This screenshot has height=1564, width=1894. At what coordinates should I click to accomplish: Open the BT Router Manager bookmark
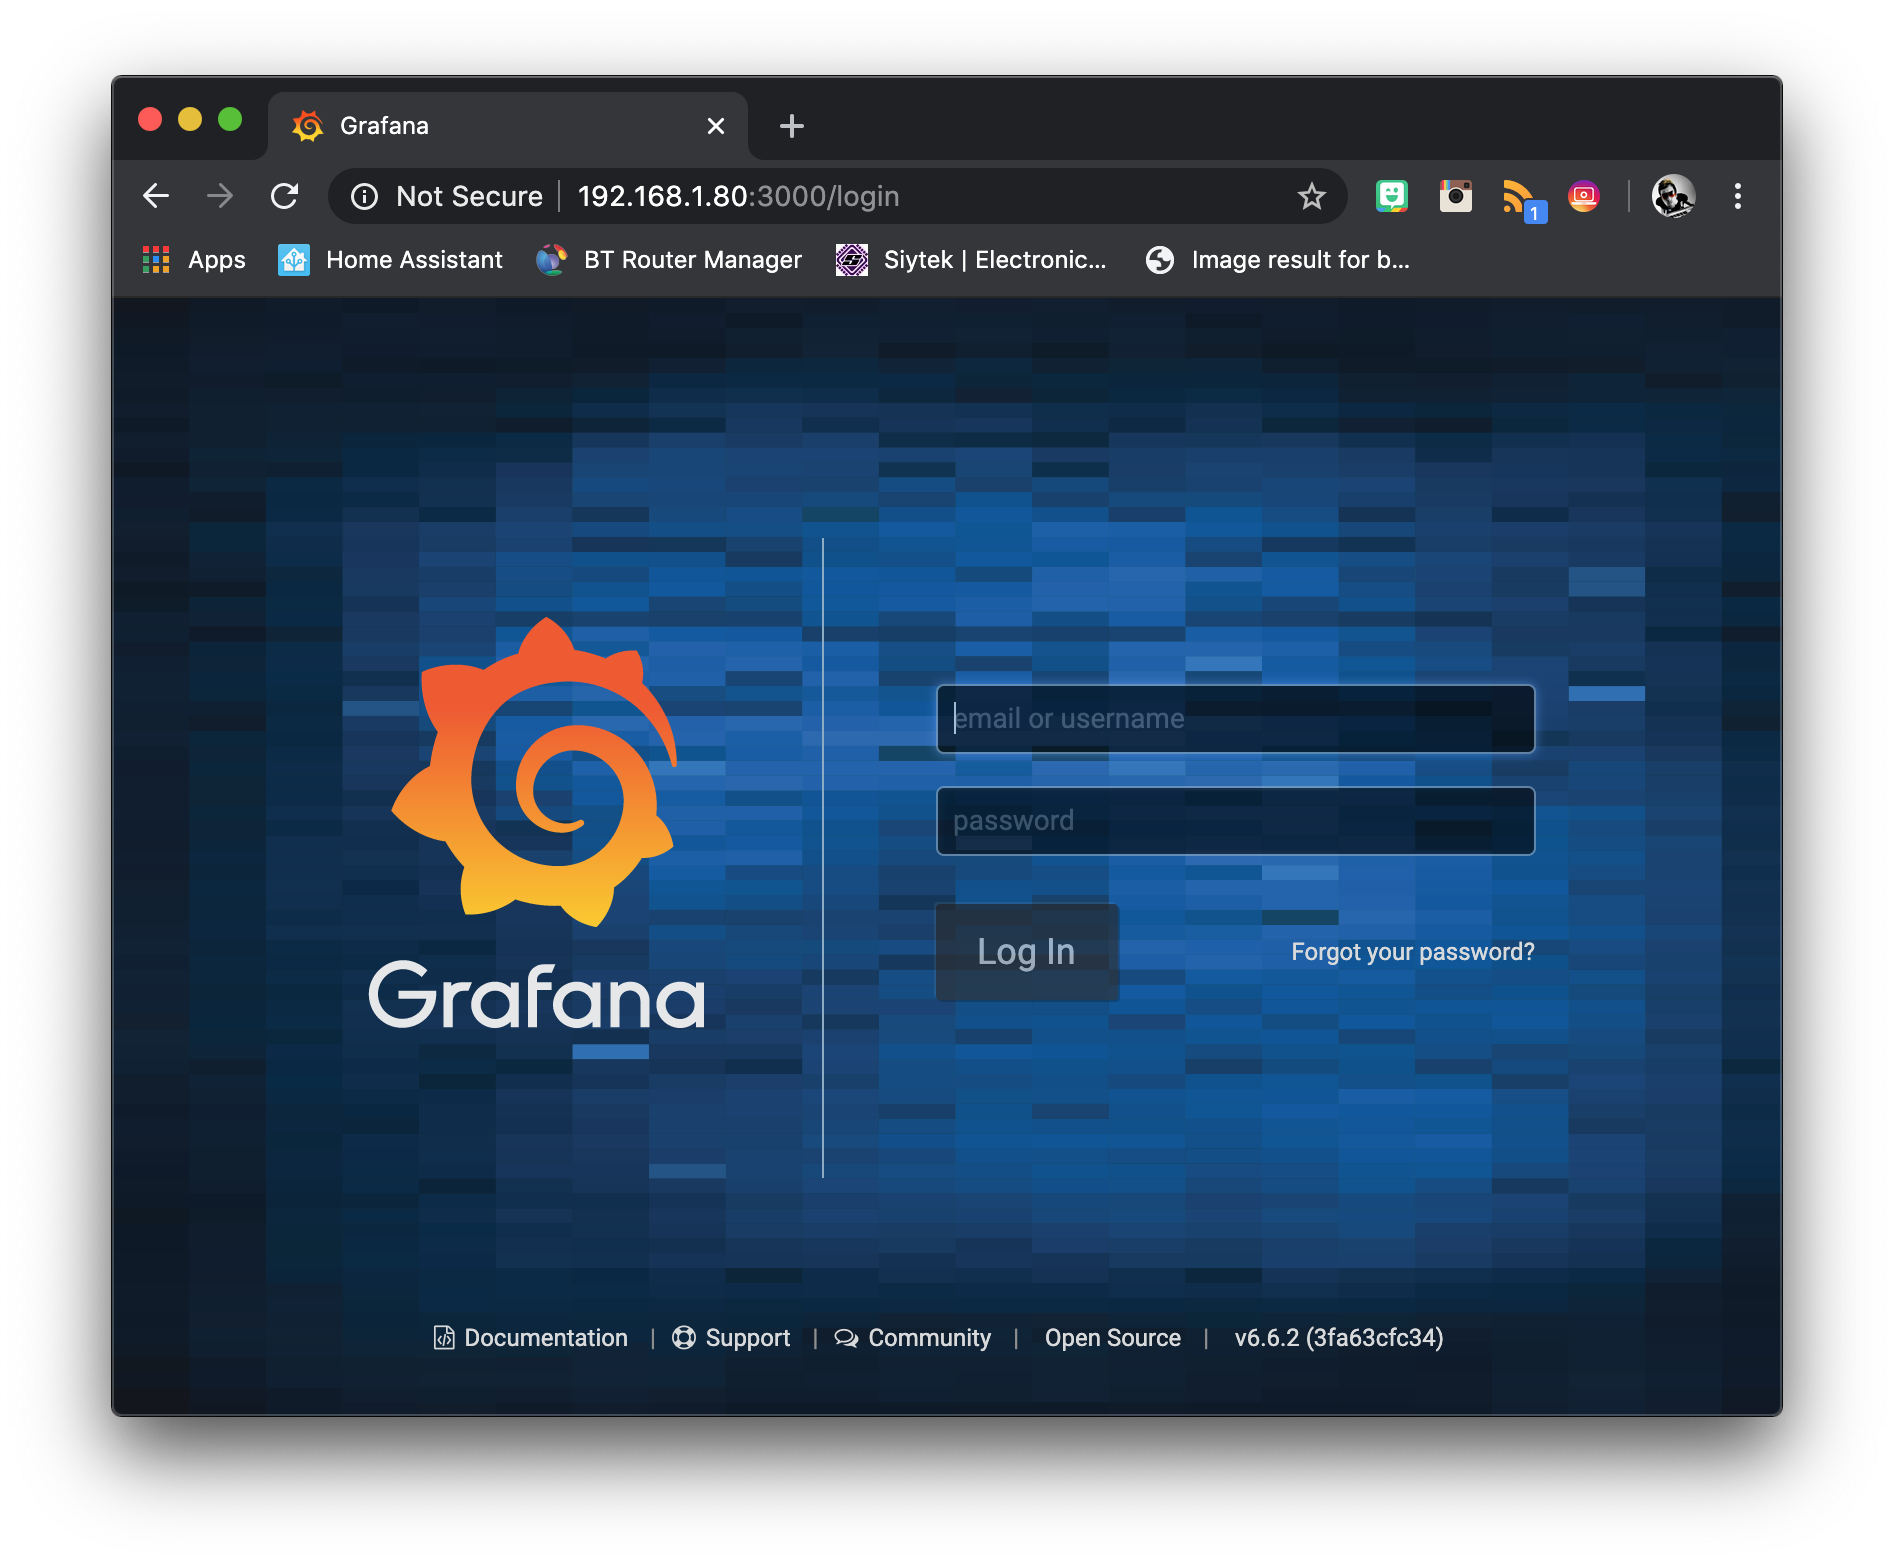(670, 260)
